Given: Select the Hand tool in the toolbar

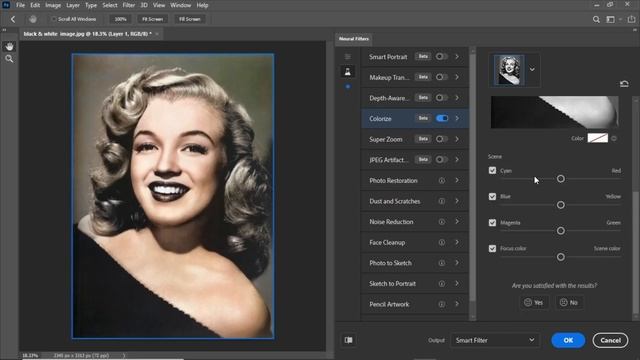Looking at the screenshot, I should (x=9, y=47).
